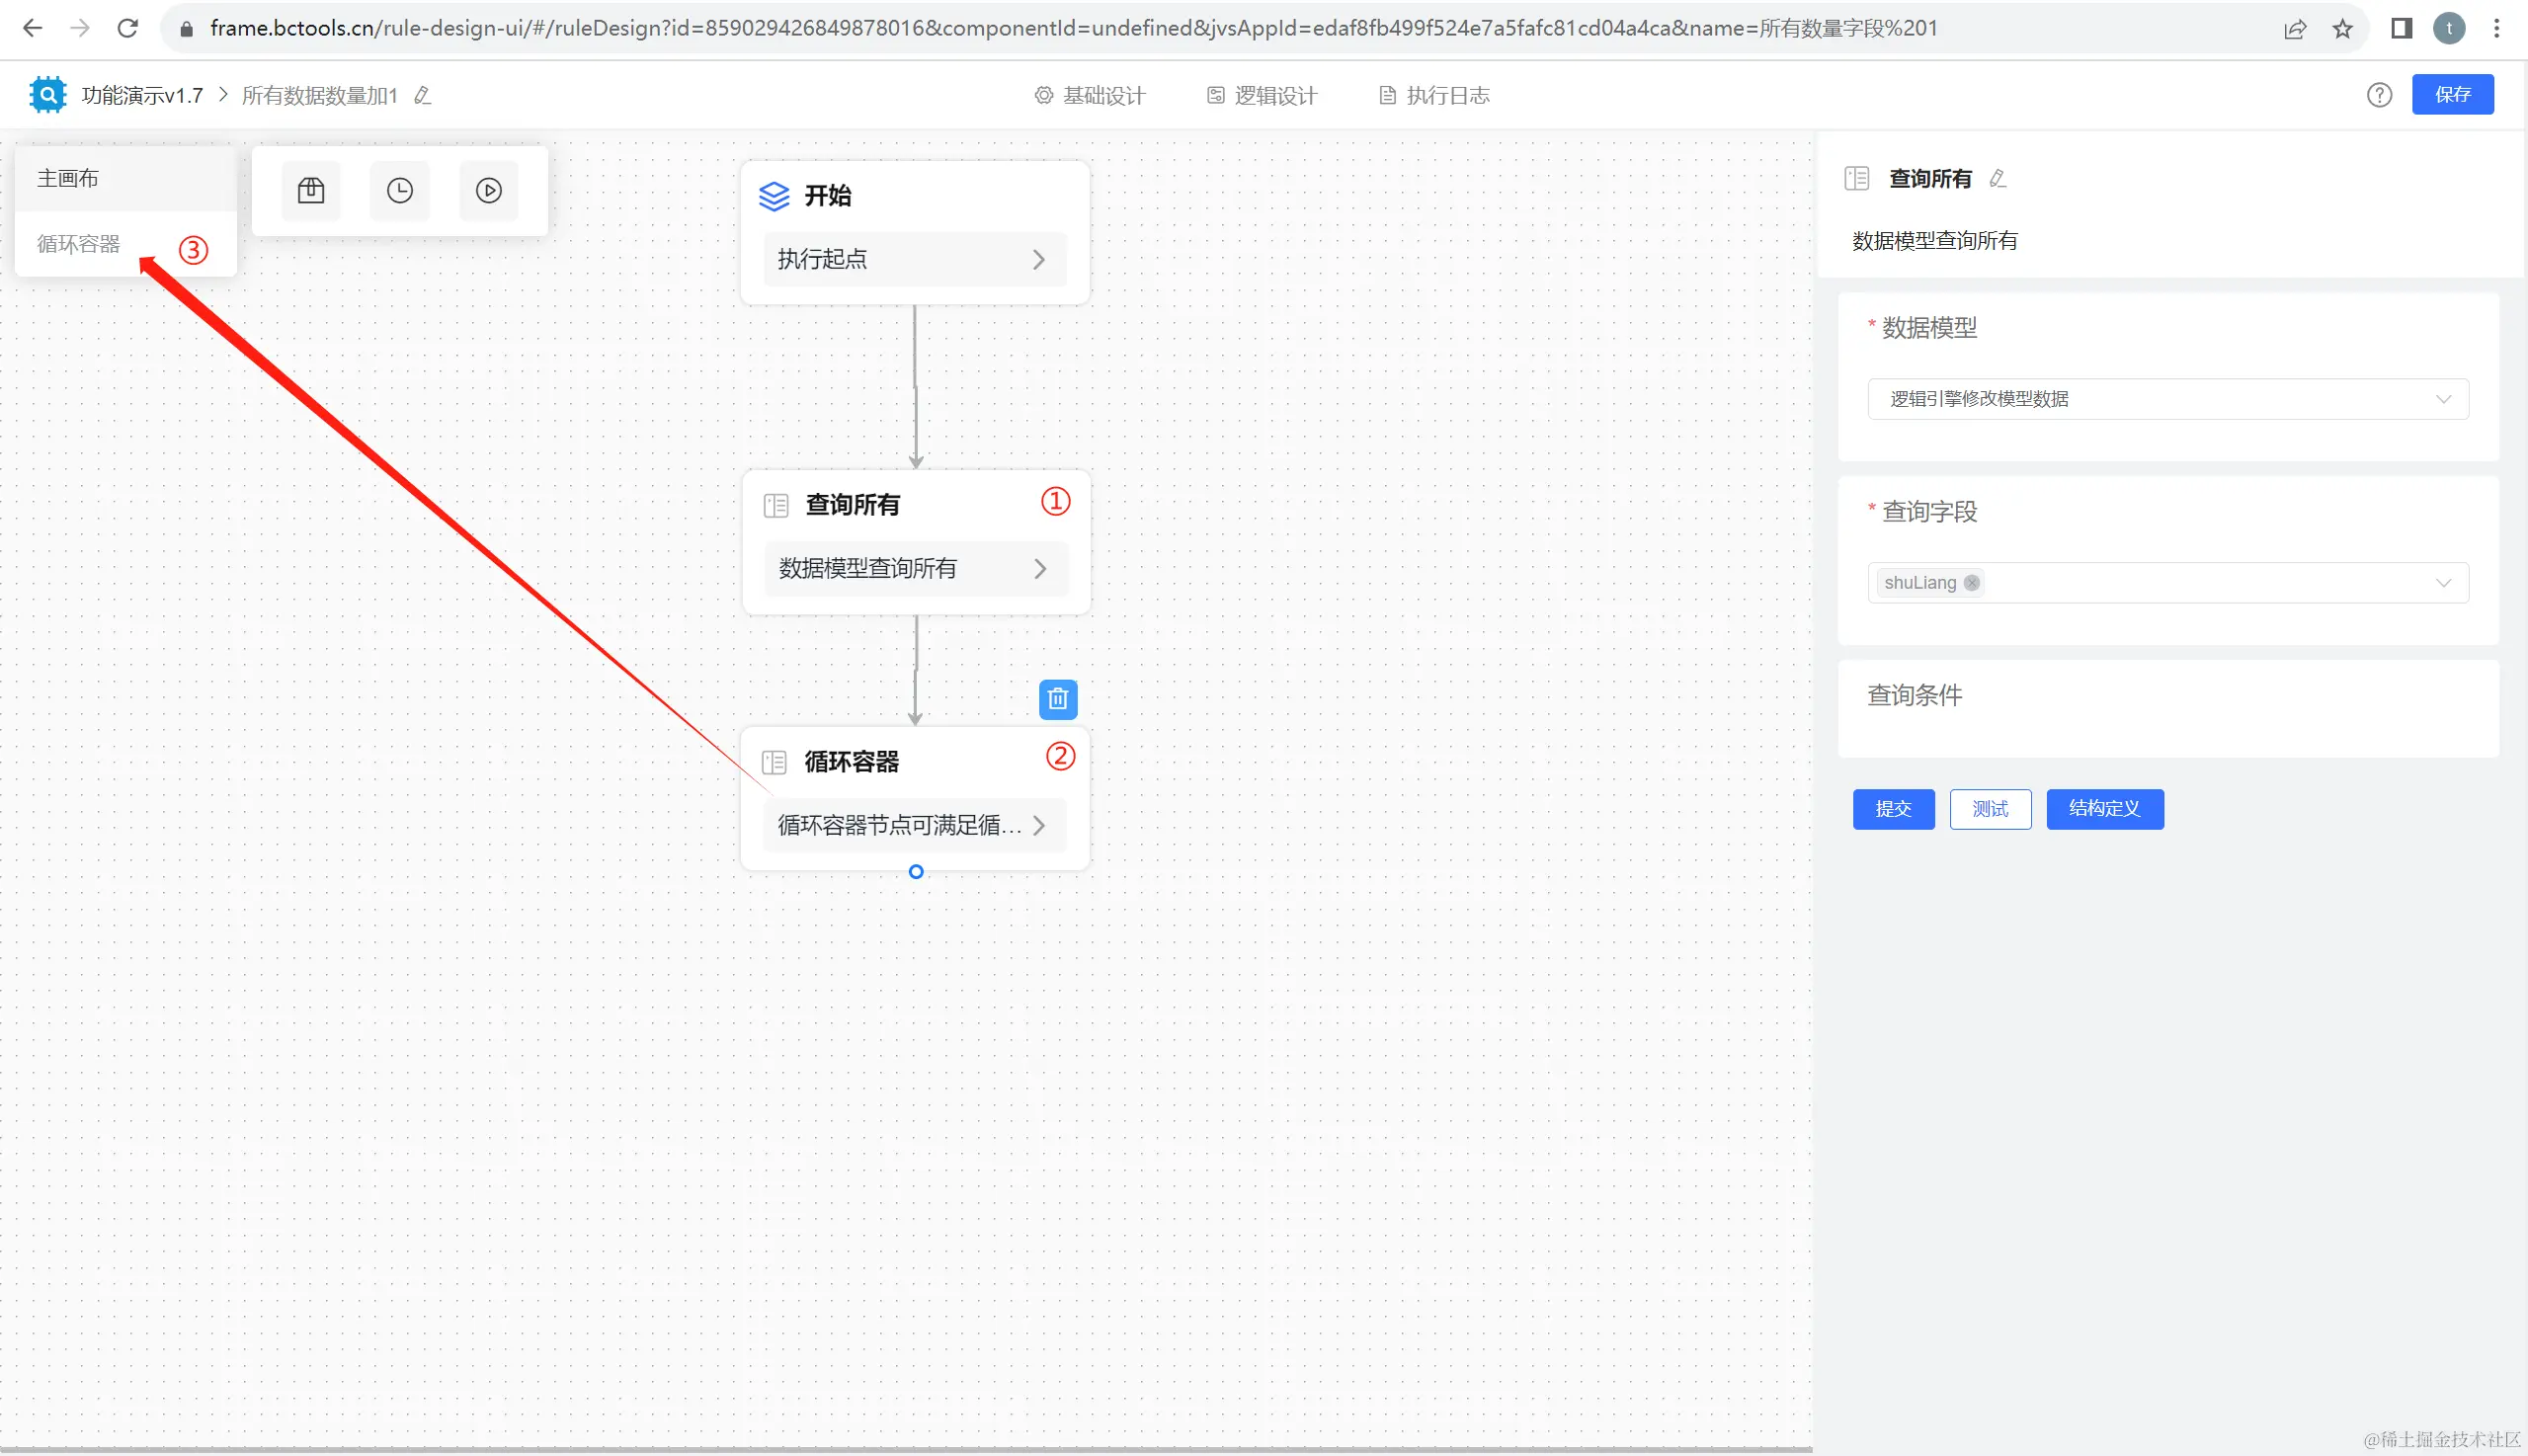This screenshot has height=1456, width=2528.
Task: Click pencil icon beside 查询所有 panel title
Action: 1998,178
